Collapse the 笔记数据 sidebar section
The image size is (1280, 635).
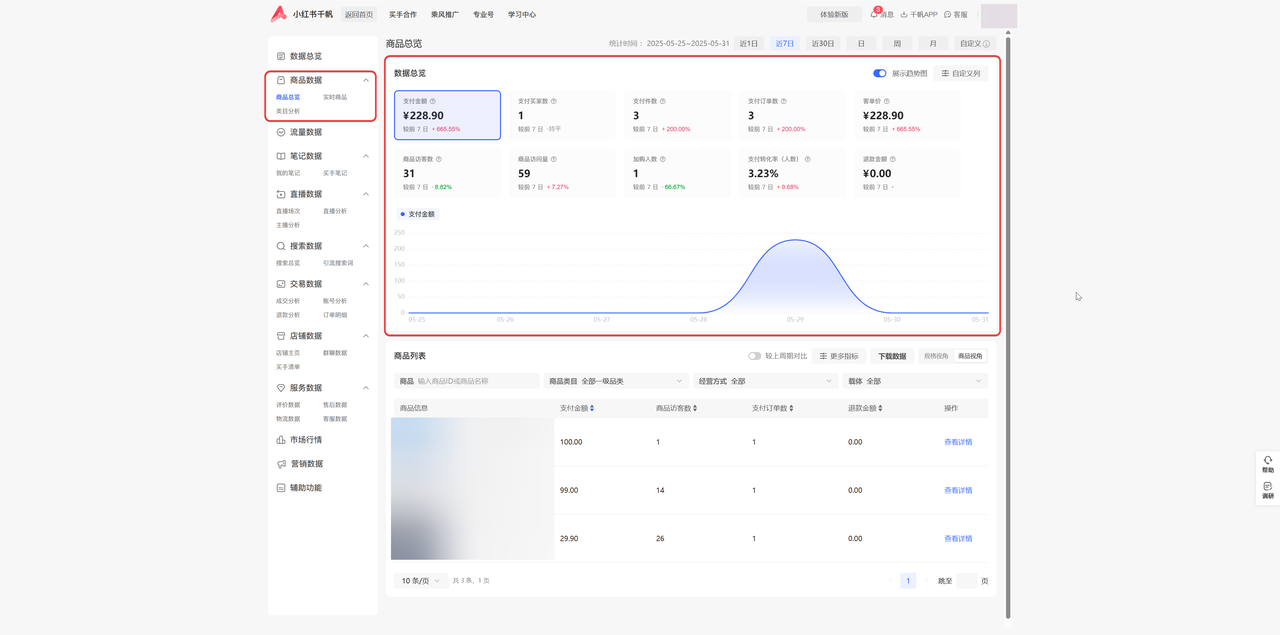[366, 156]
